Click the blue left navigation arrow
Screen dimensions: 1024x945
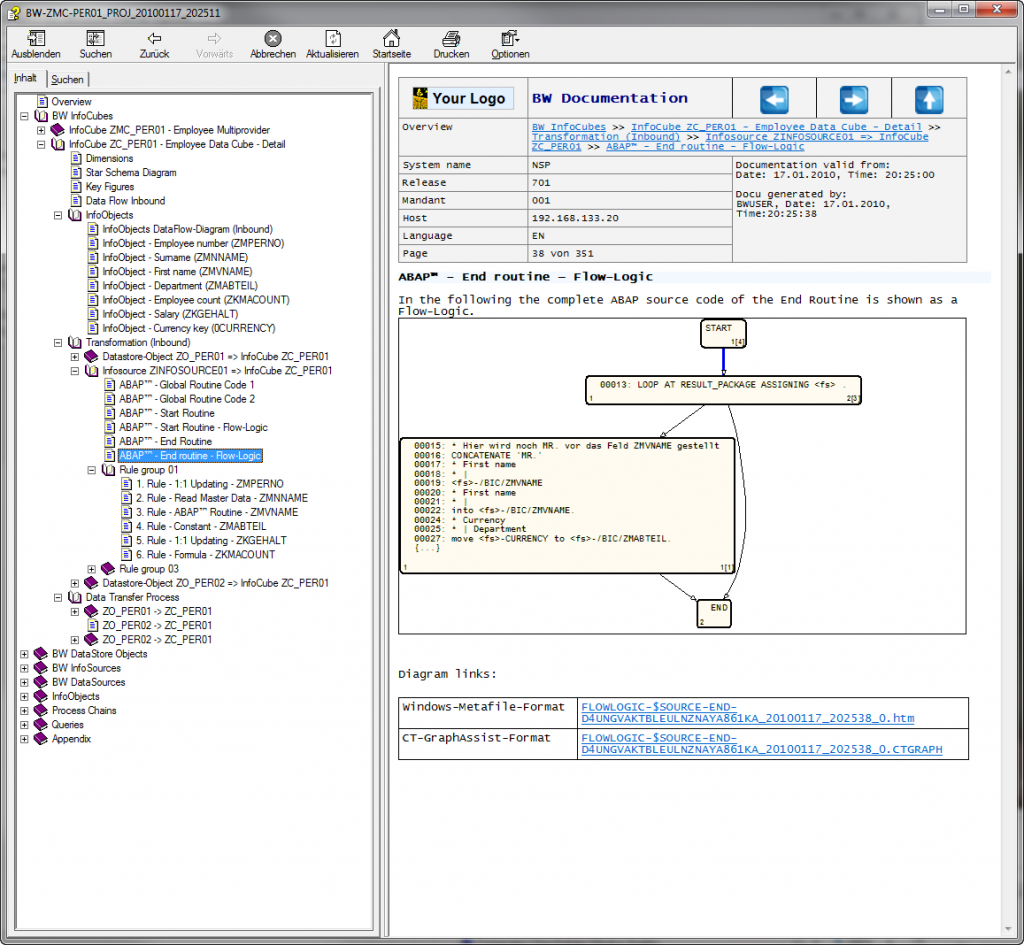click(775, 97)
